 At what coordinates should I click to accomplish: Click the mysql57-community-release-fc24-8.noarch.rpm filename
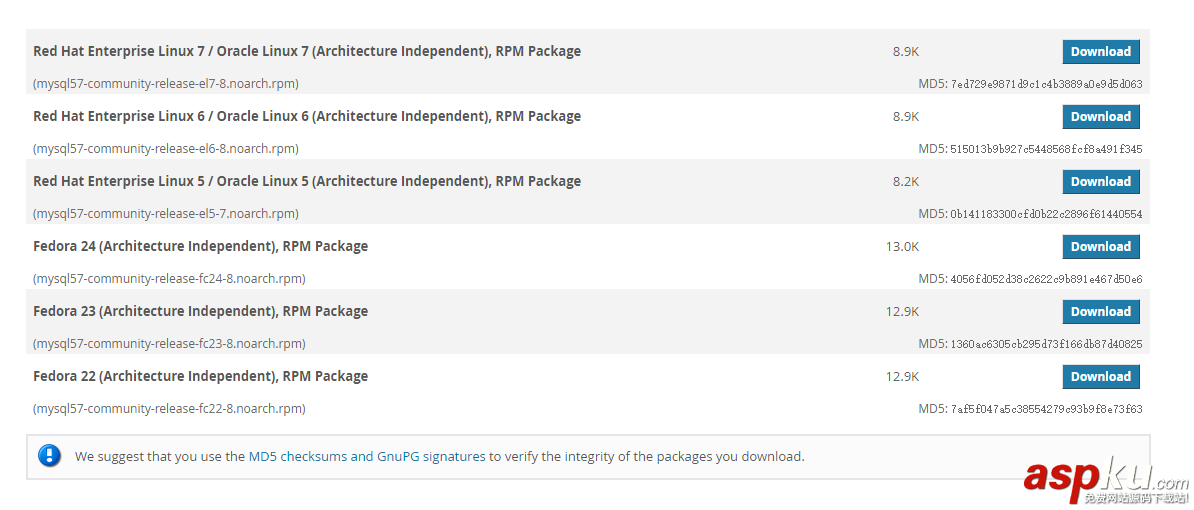(169, 279)
